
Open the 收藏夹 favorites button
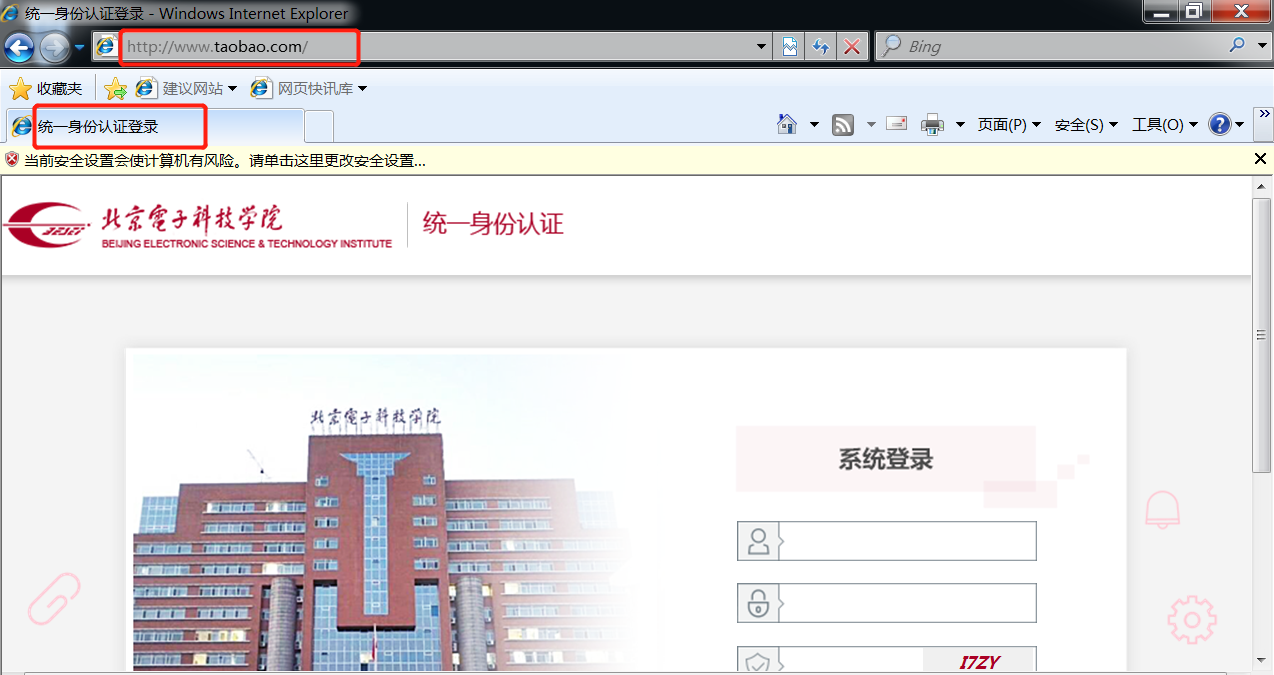pyautogui.click(x=46, y=89)
